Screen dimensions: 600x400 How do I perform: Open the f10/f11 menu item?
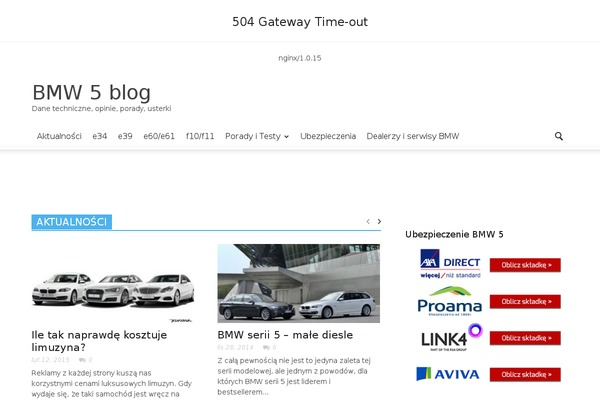[200, 136]
